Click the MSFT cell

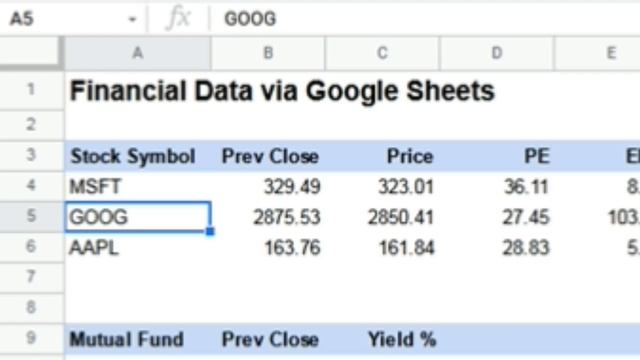click(x=138, y=187)
